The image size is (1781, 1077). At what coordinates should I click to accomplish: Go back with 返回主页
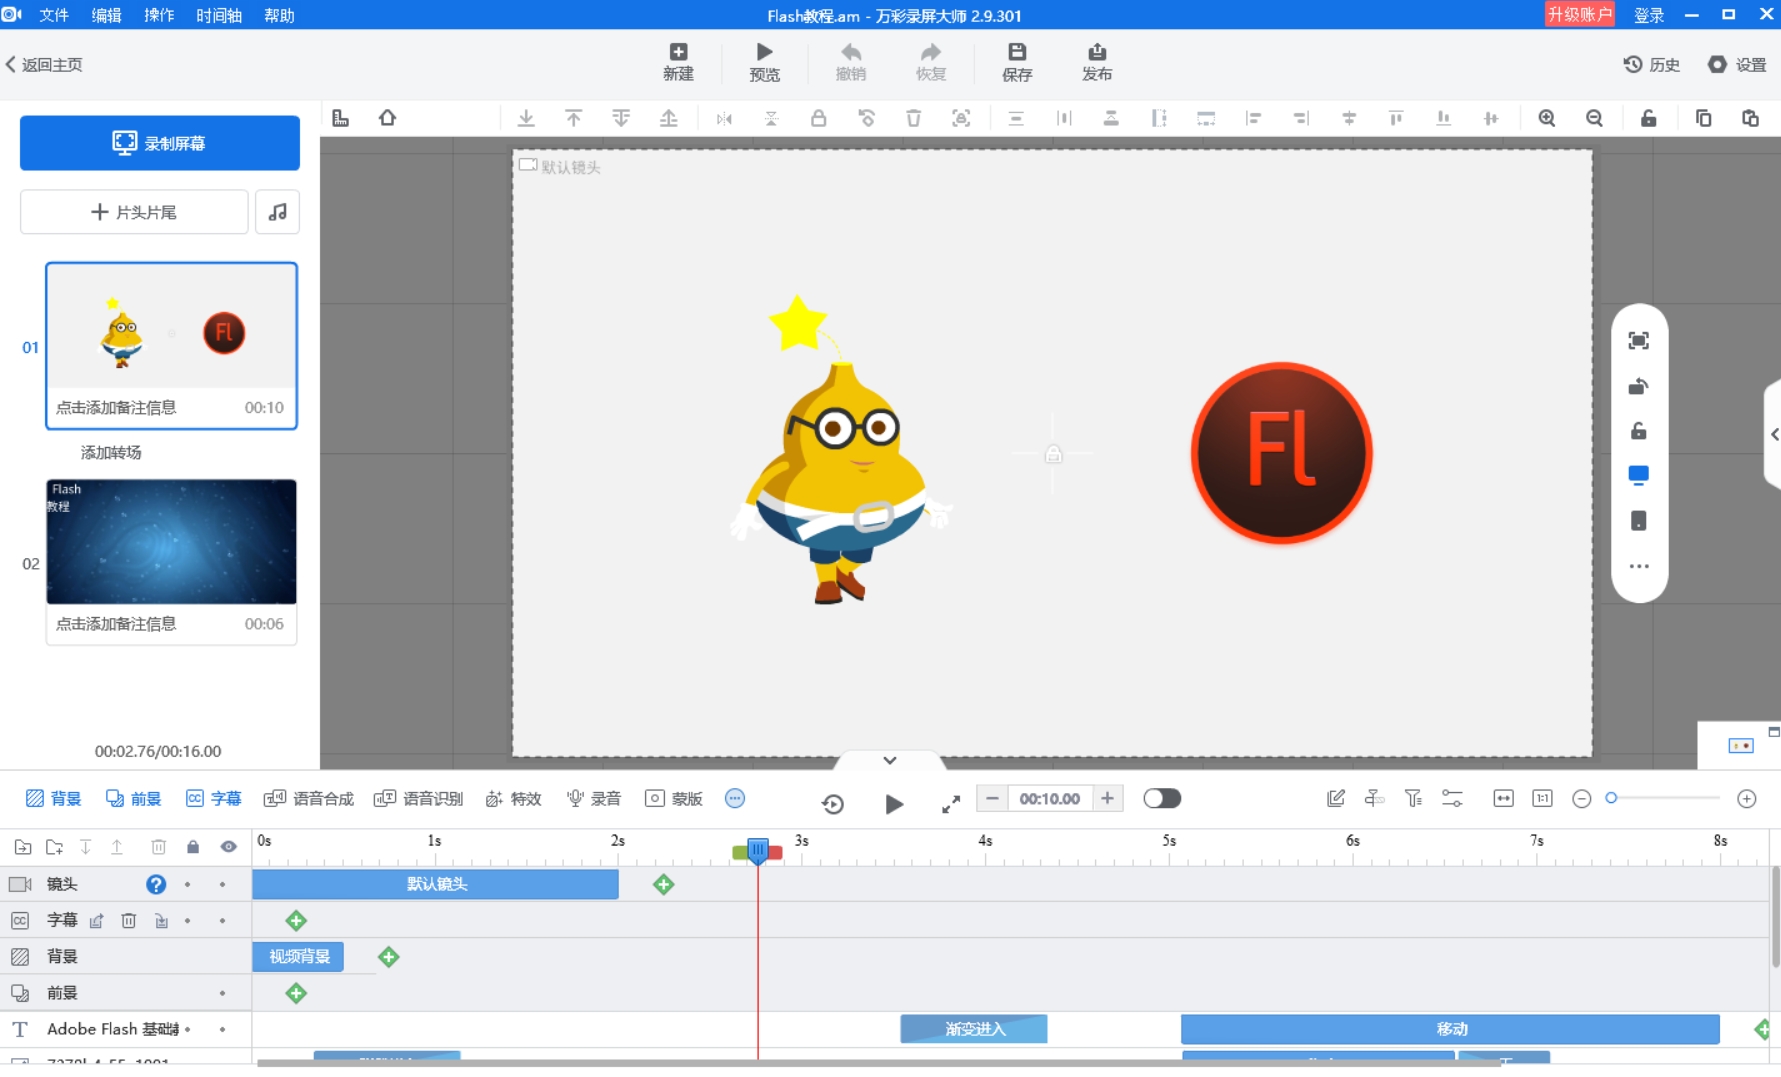click(44, 64)
